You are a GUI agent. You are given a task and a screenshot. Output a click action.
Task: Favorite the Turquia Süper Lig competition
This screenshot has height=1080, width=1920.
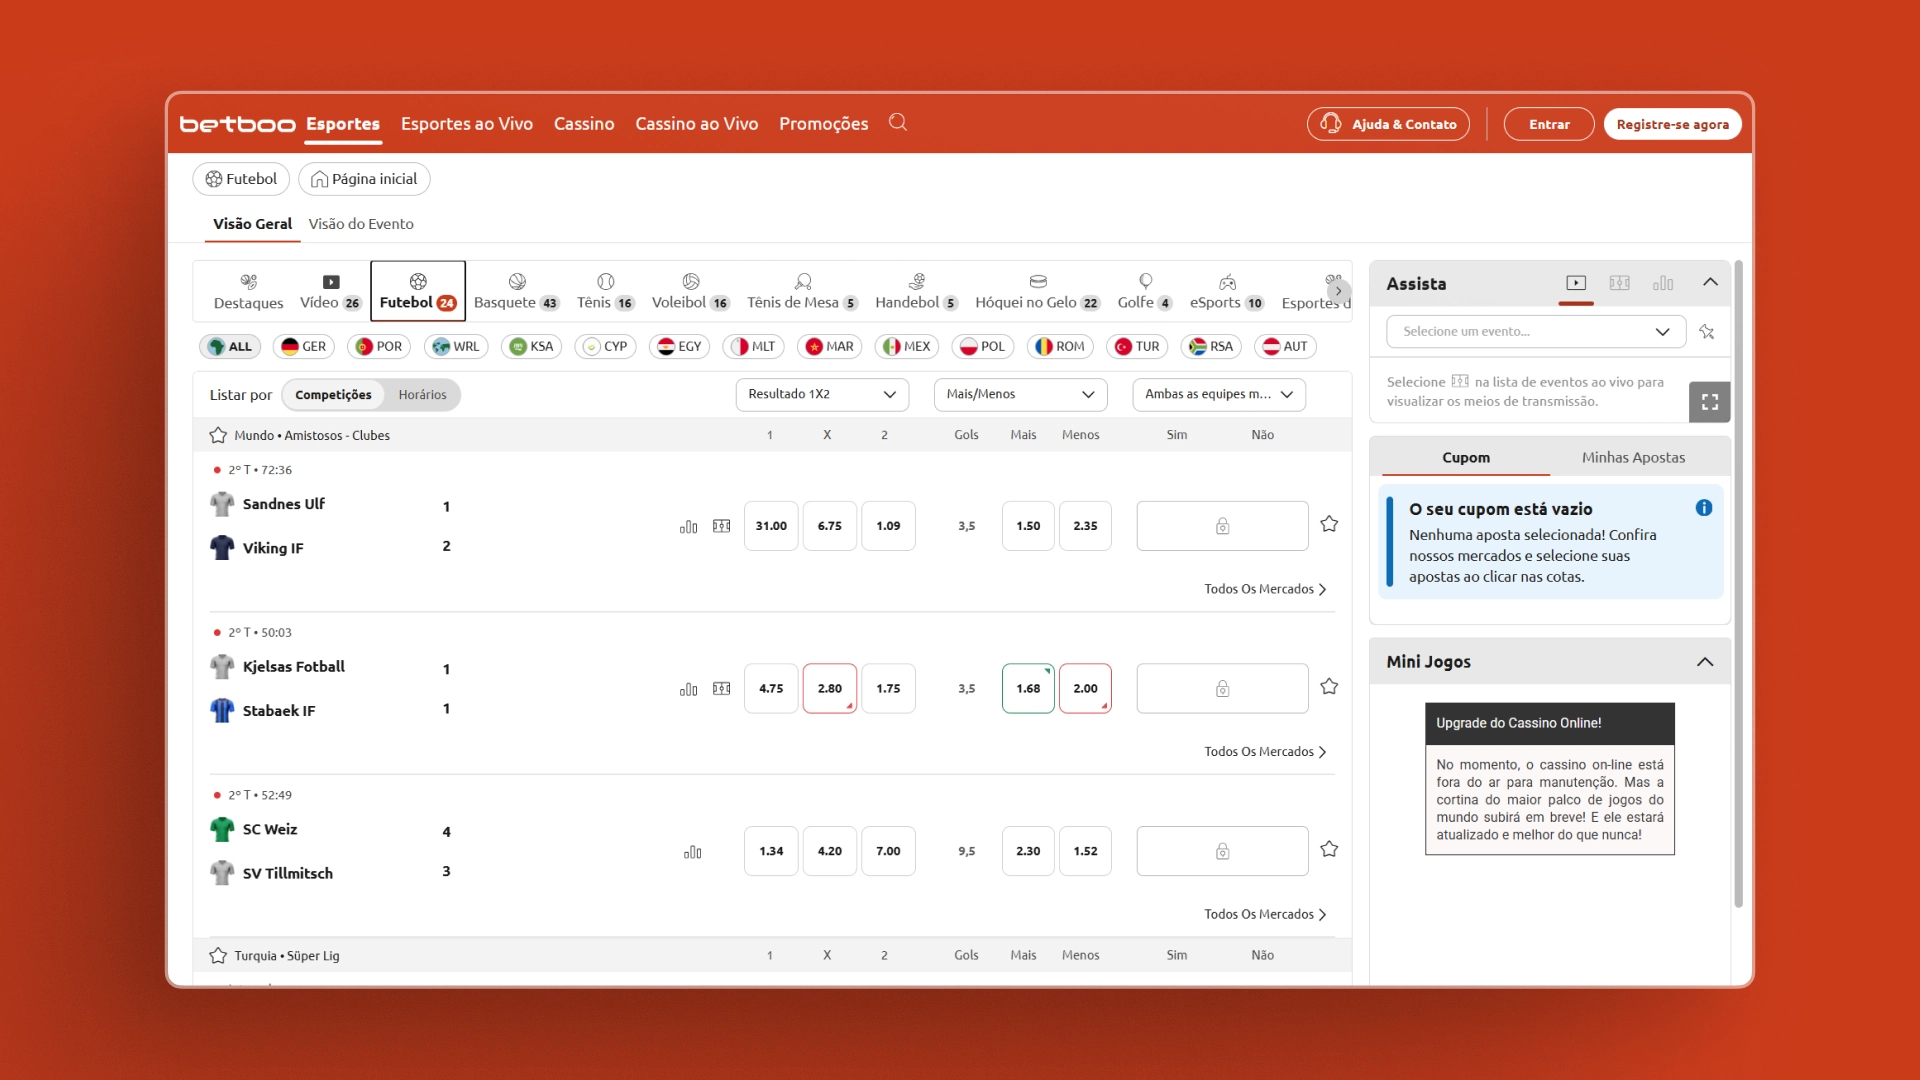point(218,955)
